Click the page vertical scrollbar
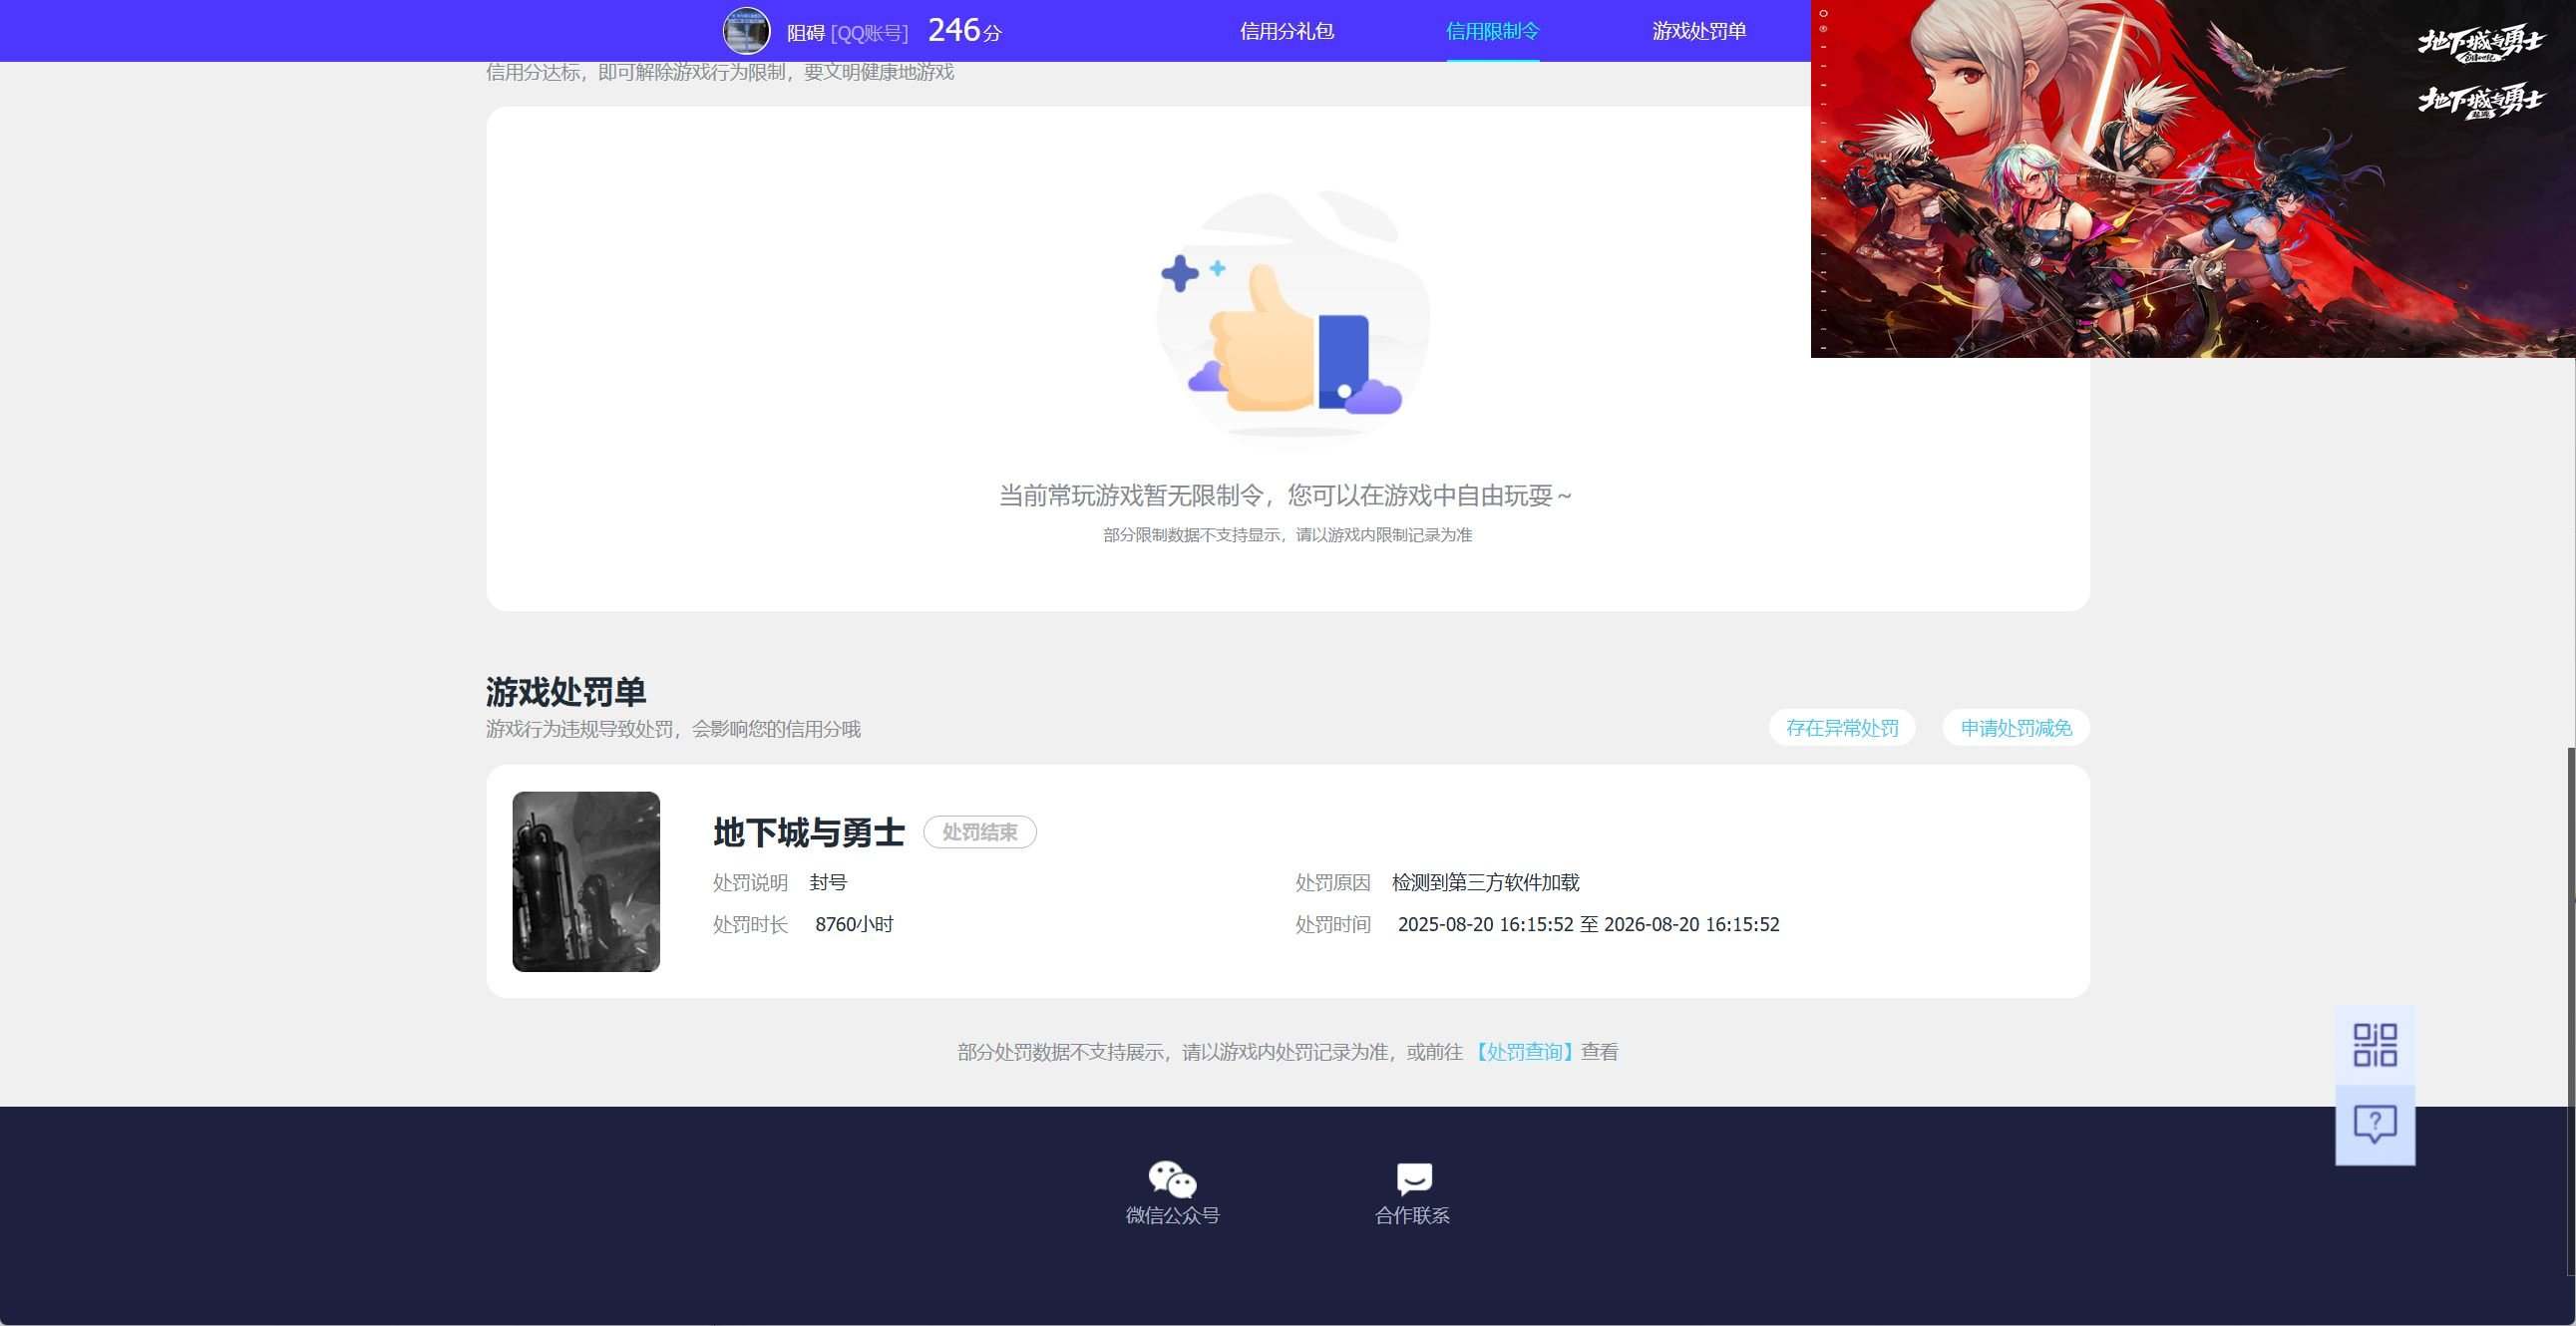2576x1326 pixels. pyautogui.click(x=2570, y=1010)
